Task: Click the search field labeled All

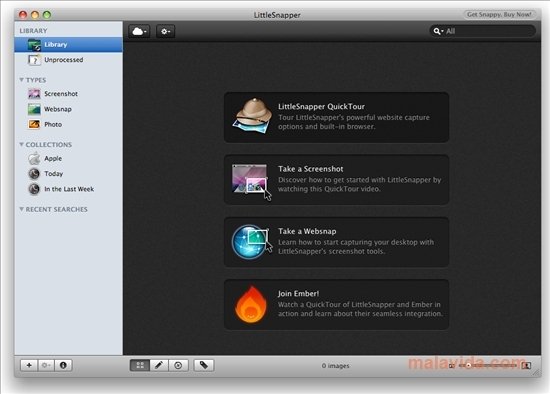Action: point(483,31)
